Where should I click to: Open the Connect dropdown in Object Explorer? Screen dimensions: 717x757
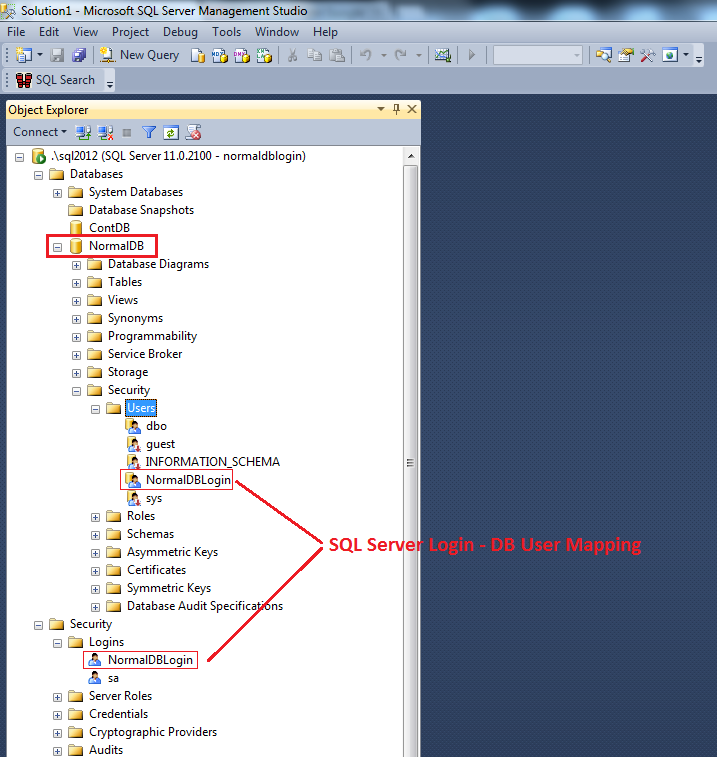40,132
